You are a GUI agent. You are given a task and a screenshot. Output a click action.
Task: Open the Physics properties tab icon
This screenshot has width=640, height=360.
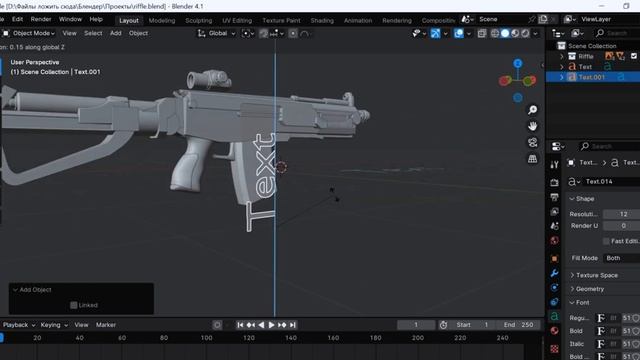pyautogui.click(x=554, y=287)
